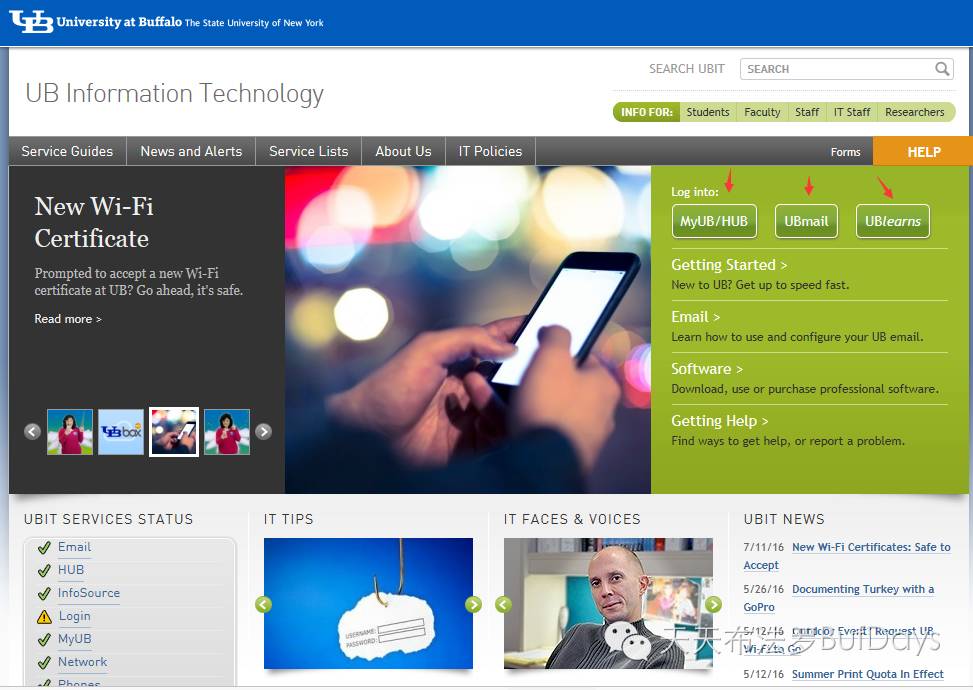Click green checkmark beside HUB status

(44, 571)
